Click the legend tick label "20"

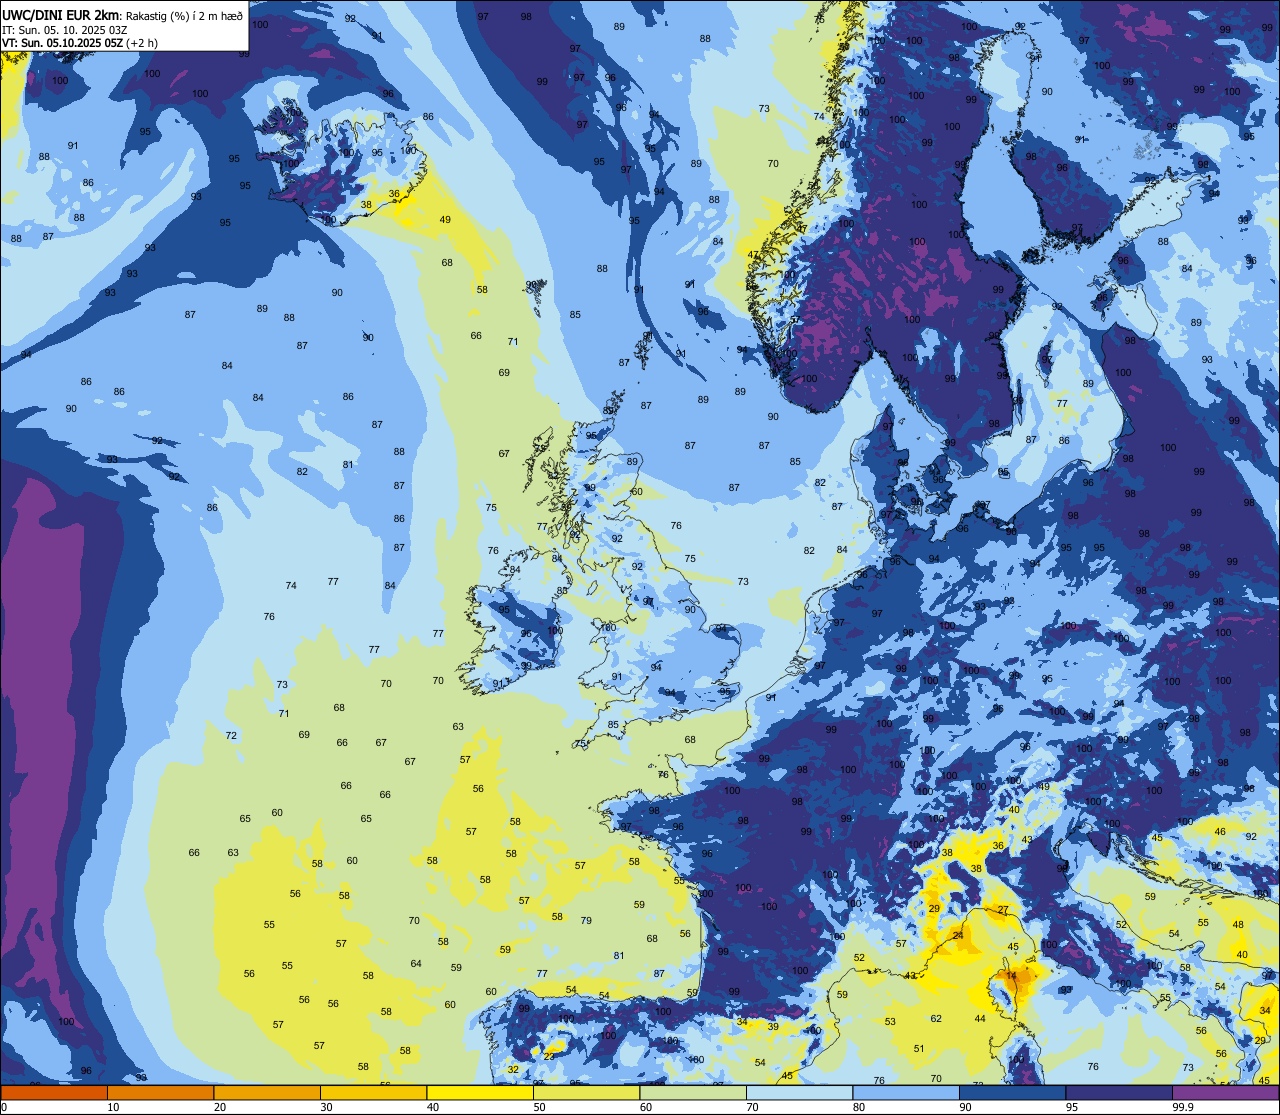click(220, 1107)
